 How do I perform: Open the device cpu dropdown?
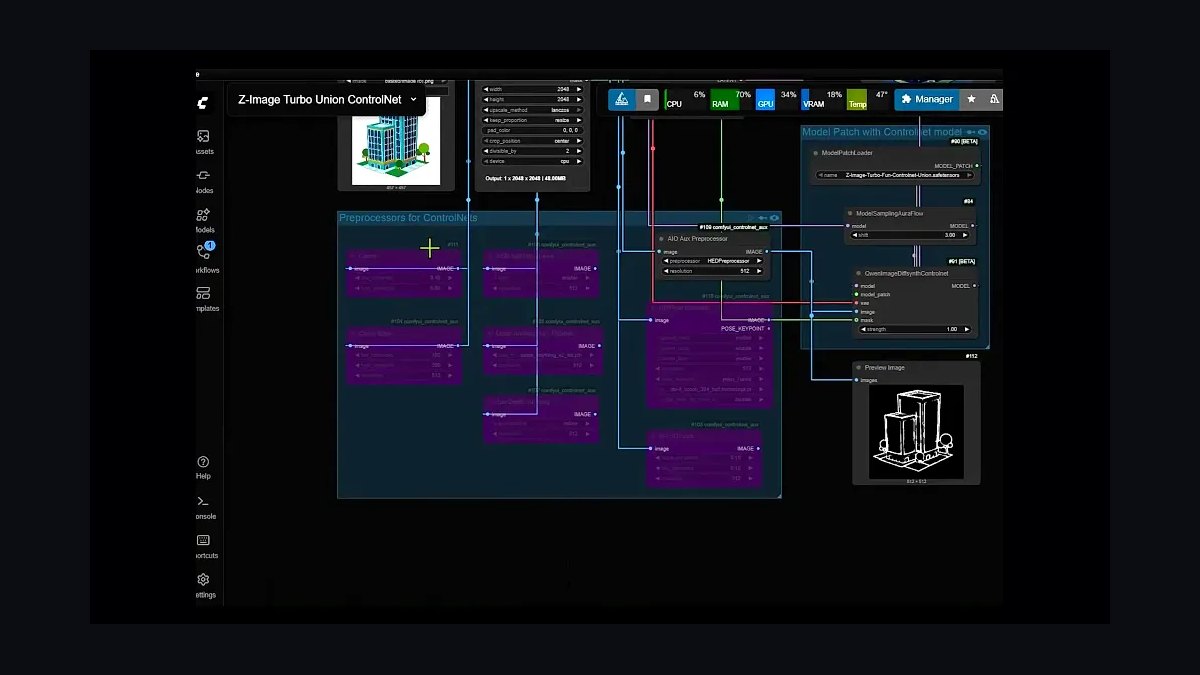532,161
